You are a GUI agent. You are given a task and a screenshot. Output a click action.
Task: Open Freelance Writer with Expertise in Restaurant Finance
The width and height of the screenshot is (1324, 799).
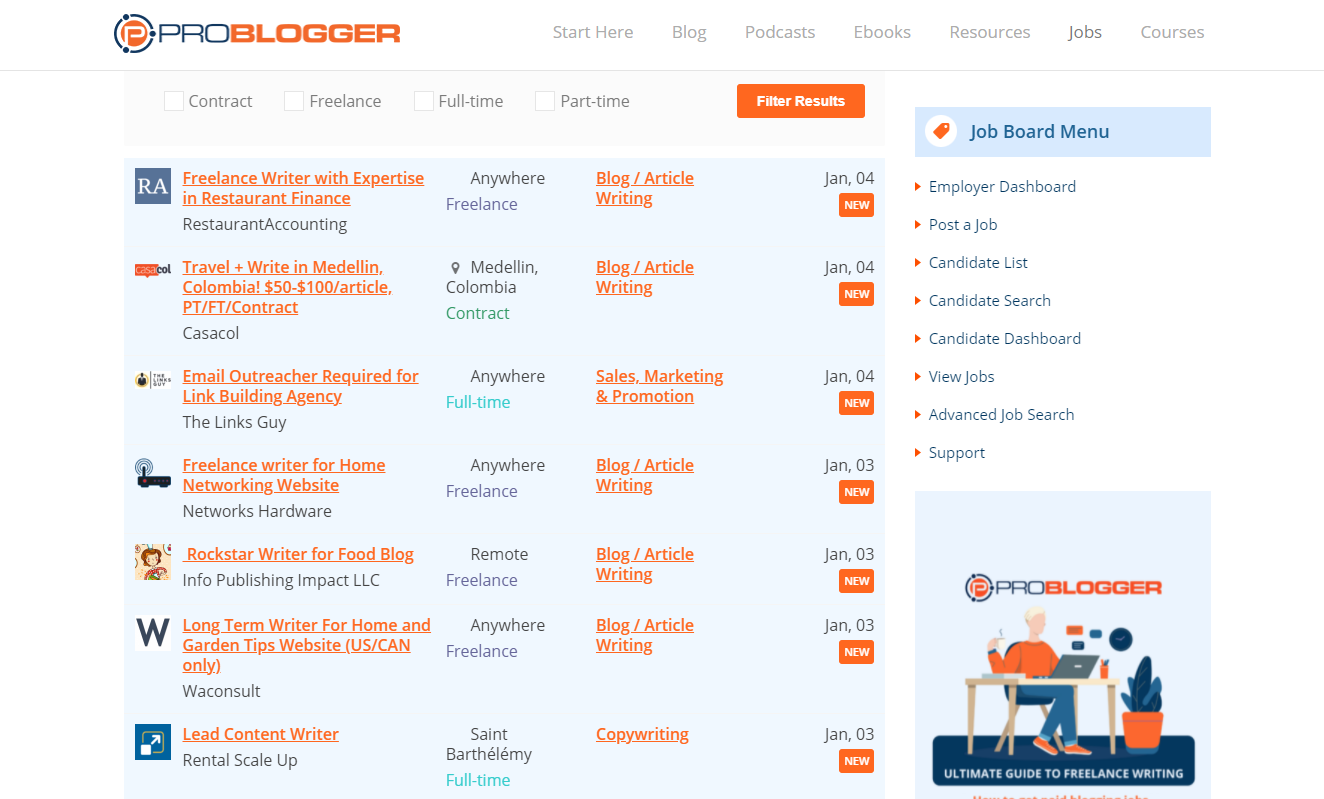(x=303, y=188)
